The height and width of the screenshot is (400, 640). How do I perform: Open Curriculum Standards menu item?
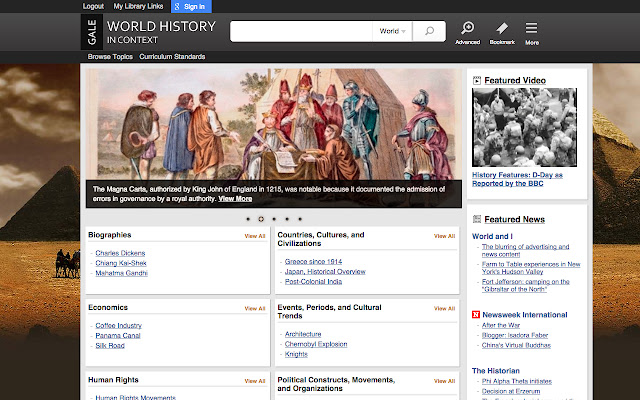172,57
